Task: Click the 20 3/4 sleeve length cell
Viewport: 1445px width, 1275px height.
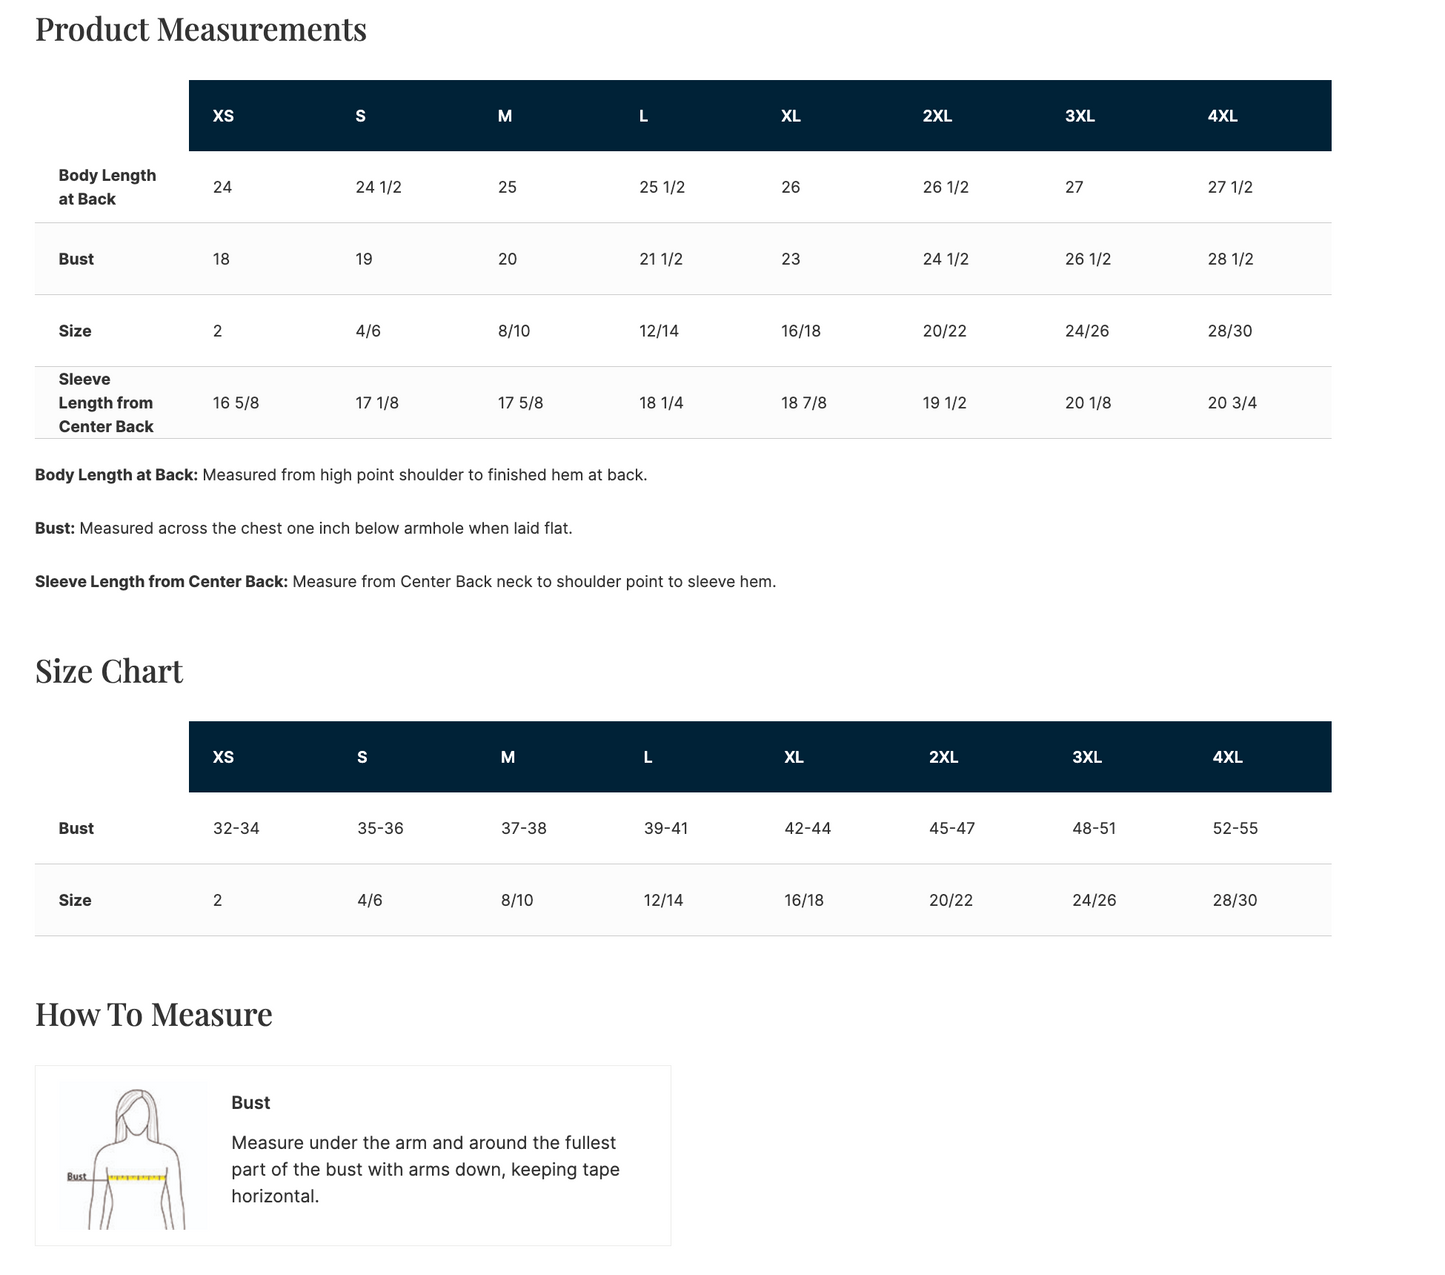Action: [1232, 403]
